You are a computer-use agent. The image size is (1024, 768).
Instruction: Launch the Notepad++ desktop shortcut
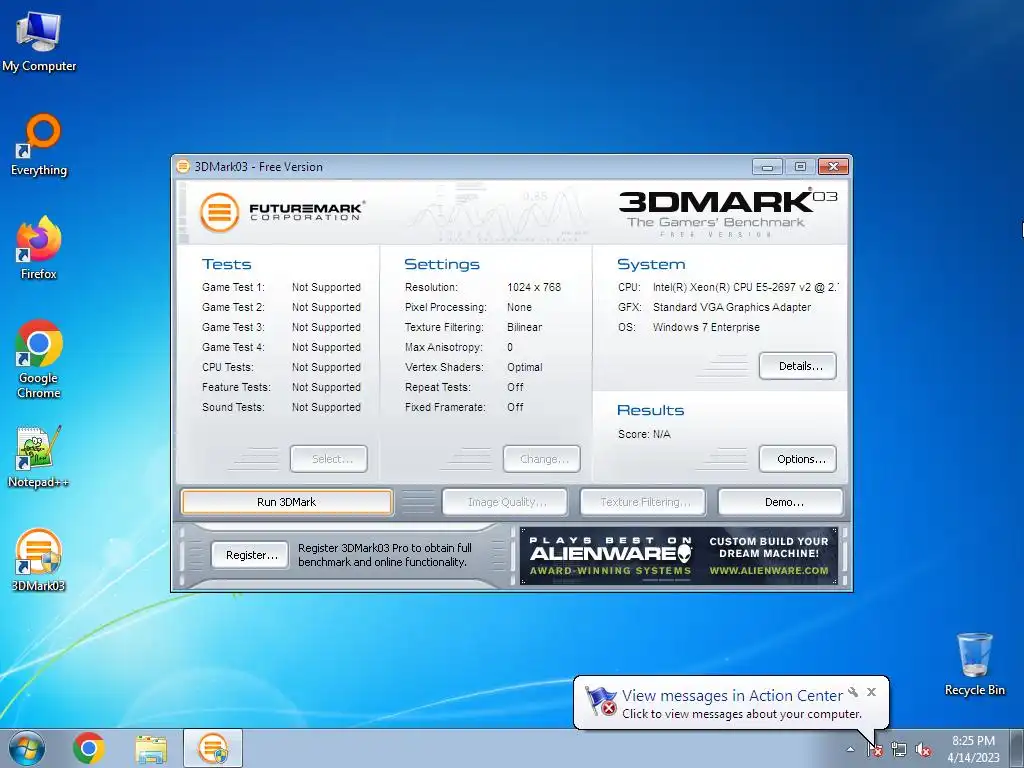tap(39, 456)
